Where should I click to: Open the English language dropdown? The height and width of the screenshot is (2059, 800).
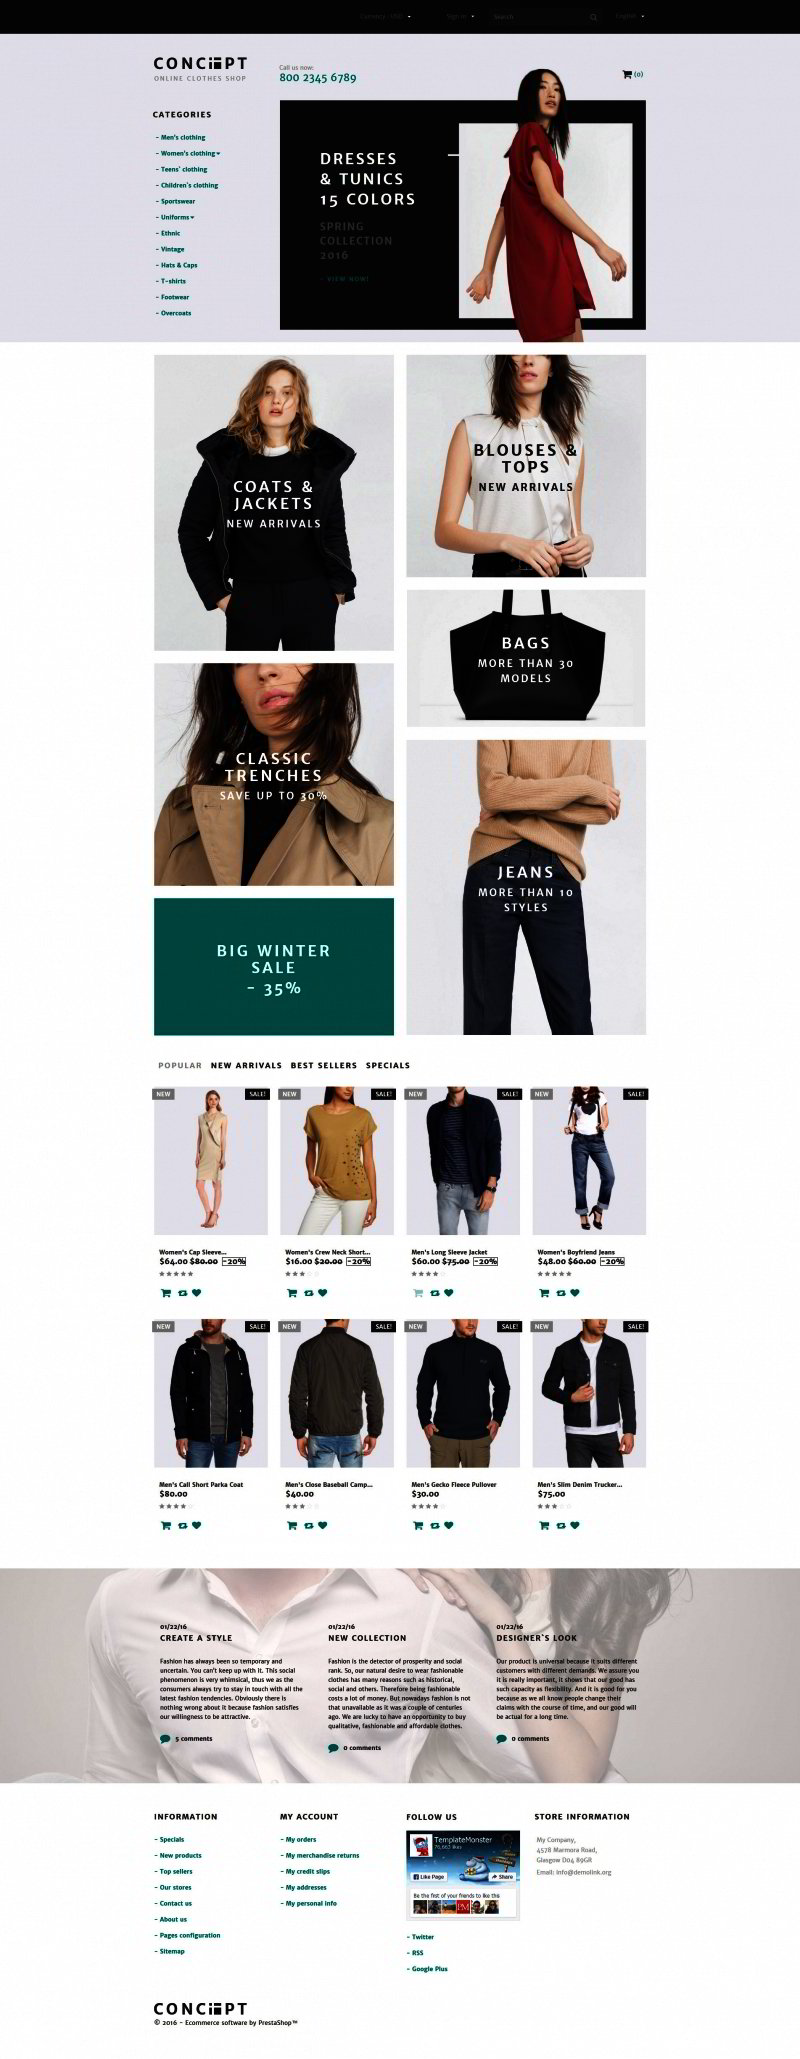630,17
